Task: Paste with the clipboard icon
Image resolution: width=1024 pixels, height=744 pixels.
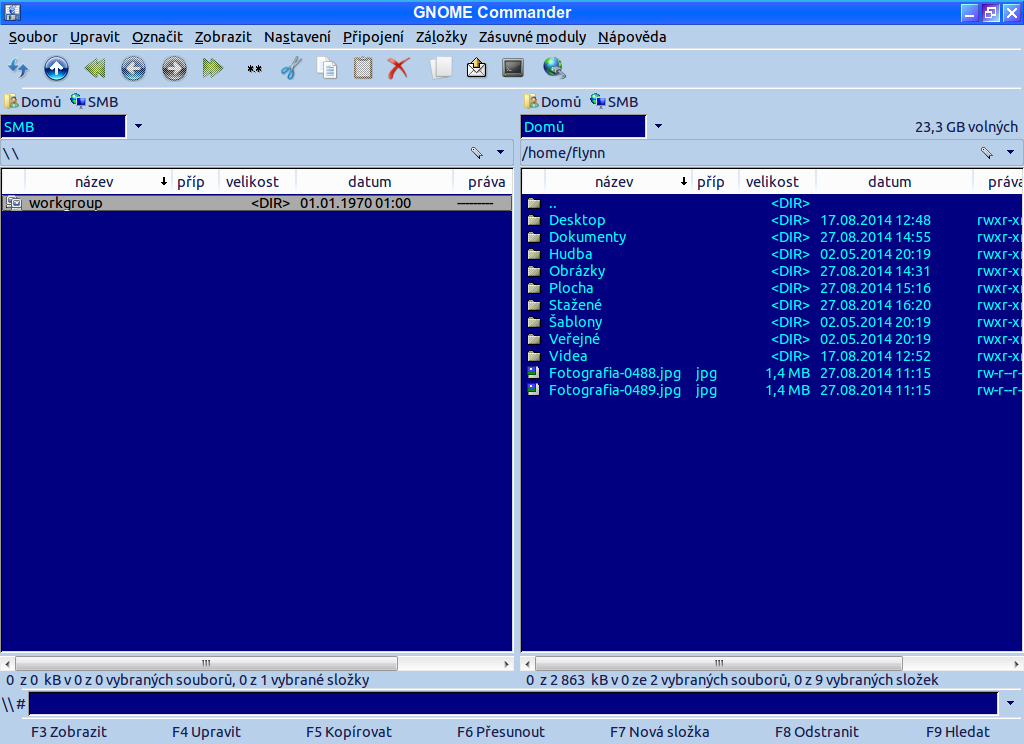Action: [362, 68]
